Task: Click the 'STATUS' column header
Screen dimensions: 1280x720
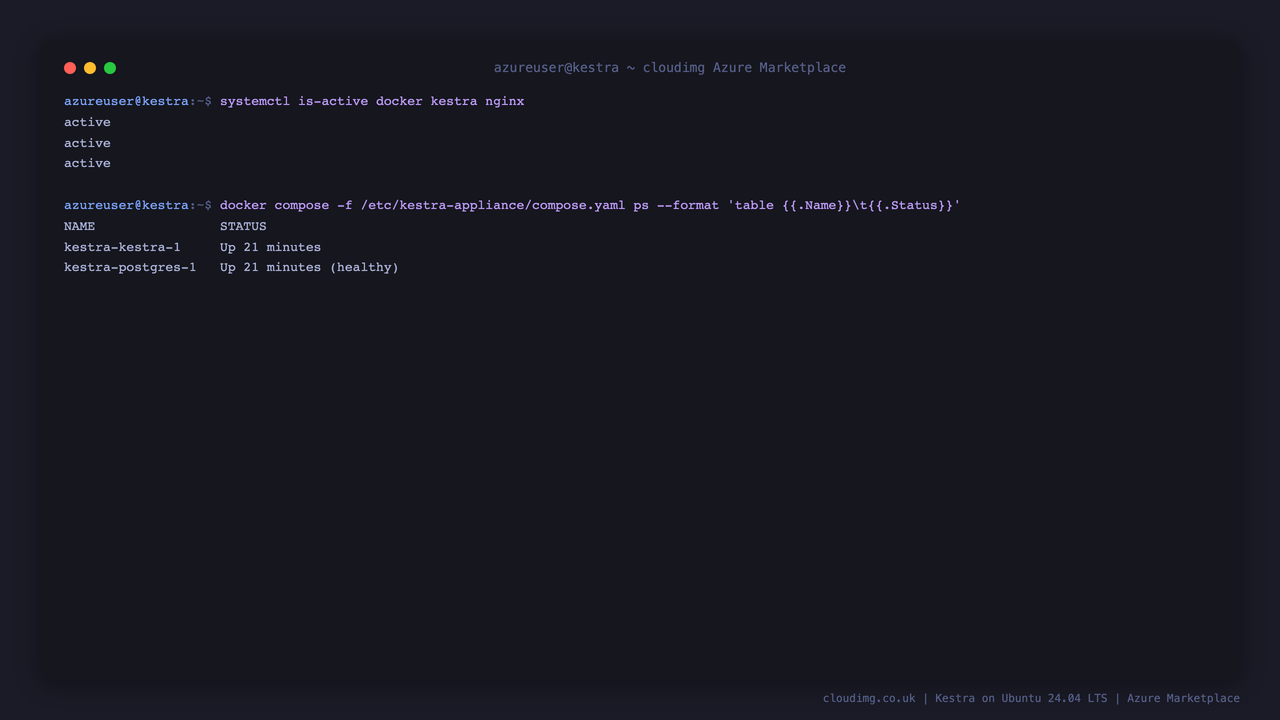Action: point(243,226)
